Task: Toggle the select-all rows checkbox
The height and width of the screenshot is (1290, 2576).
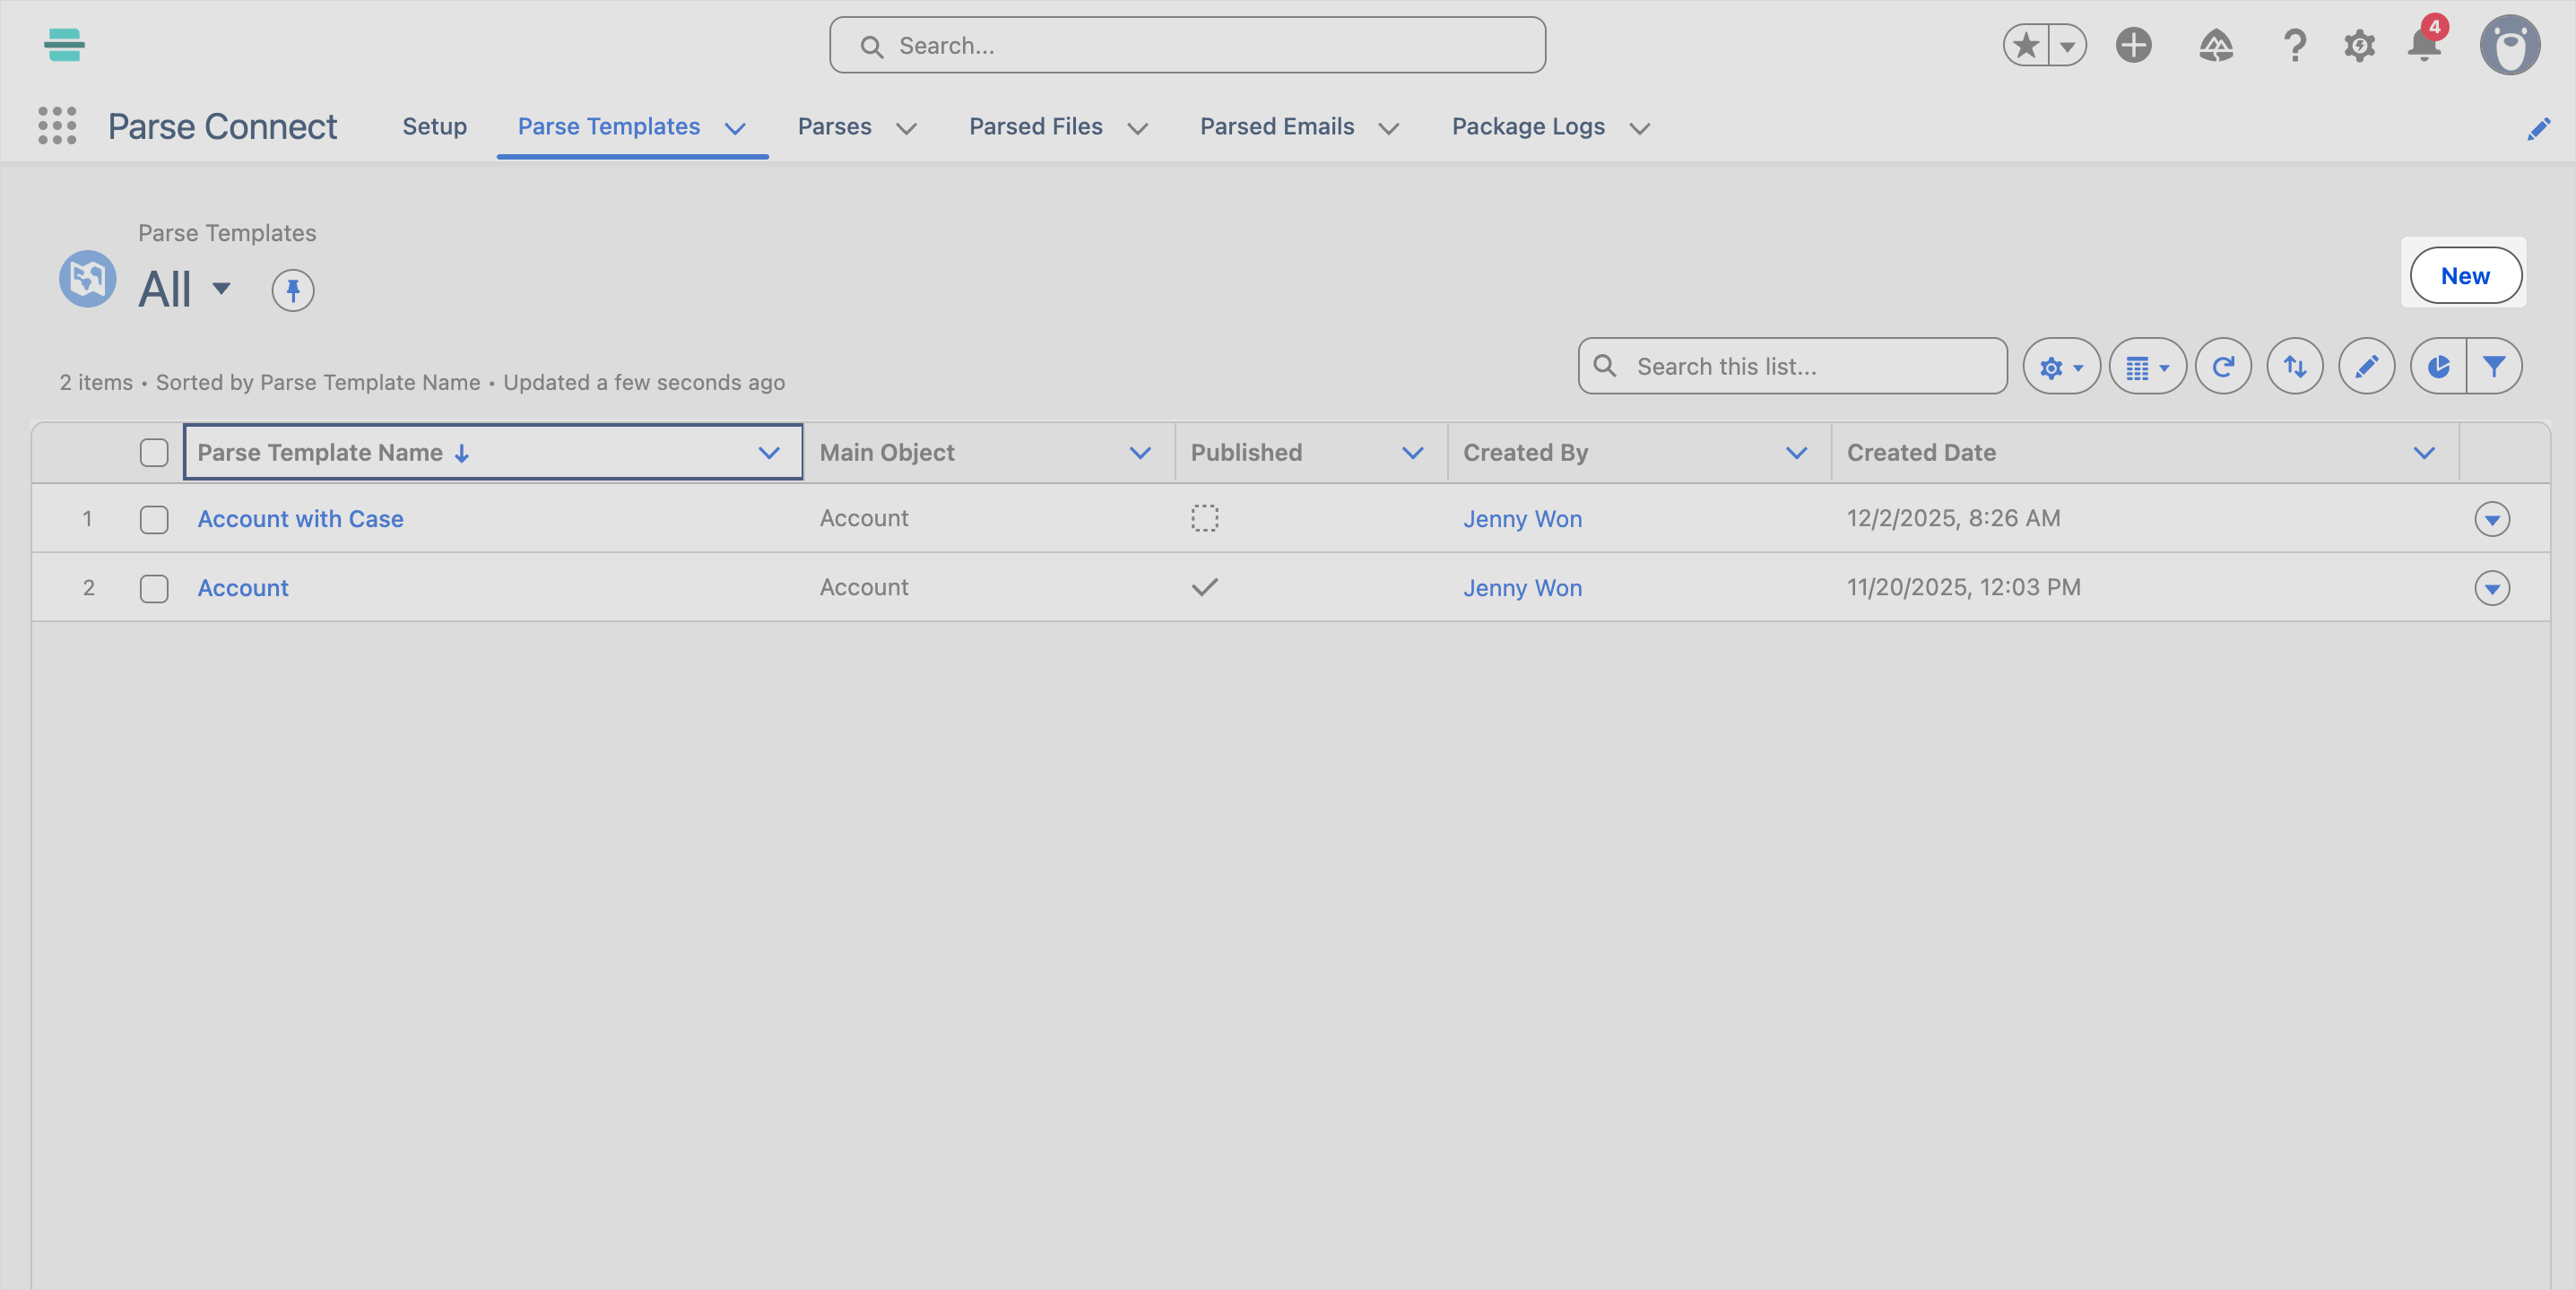Action: pyautogui.click(x=154, y=453)
